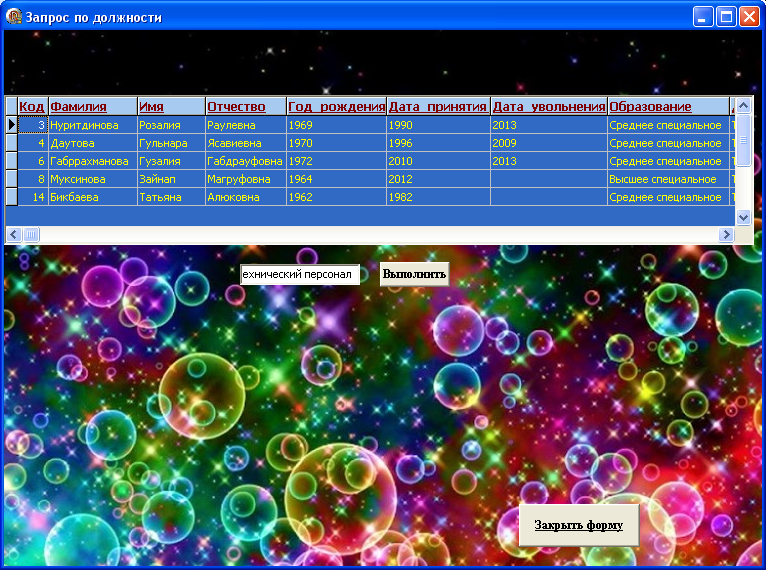Click the Имя column header

[171, 106]
